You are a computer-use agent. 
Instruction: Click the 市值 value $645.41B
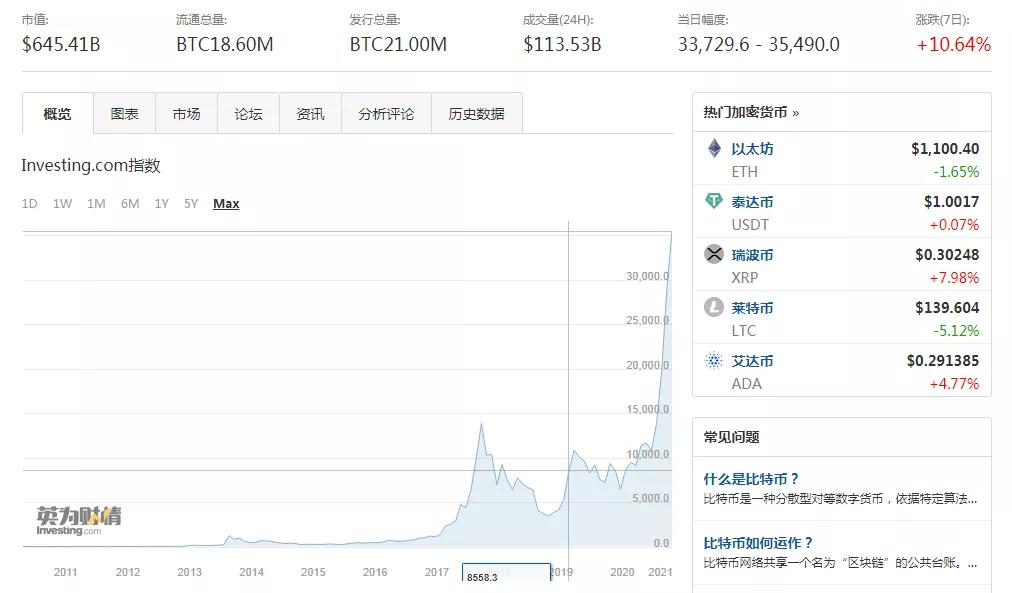pyautogui.click(x=61, y=45)
